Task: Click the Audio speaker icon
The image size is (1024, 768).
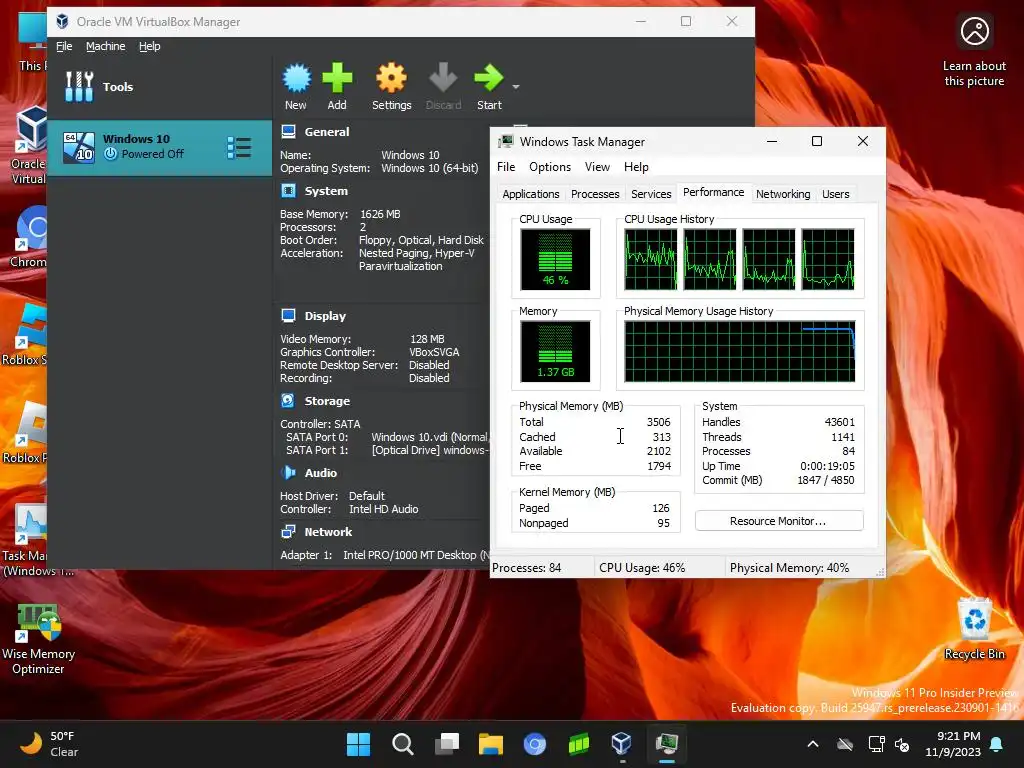Action: pyautogui.click(x=288, y=472)
